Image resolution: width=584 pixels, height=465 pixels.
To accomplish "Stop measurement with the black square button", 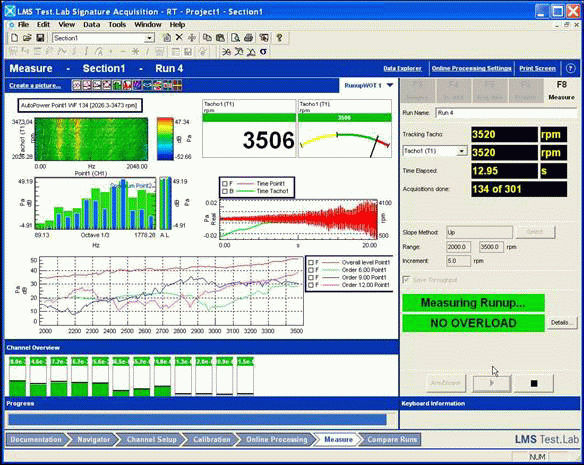I will point(534,383).
